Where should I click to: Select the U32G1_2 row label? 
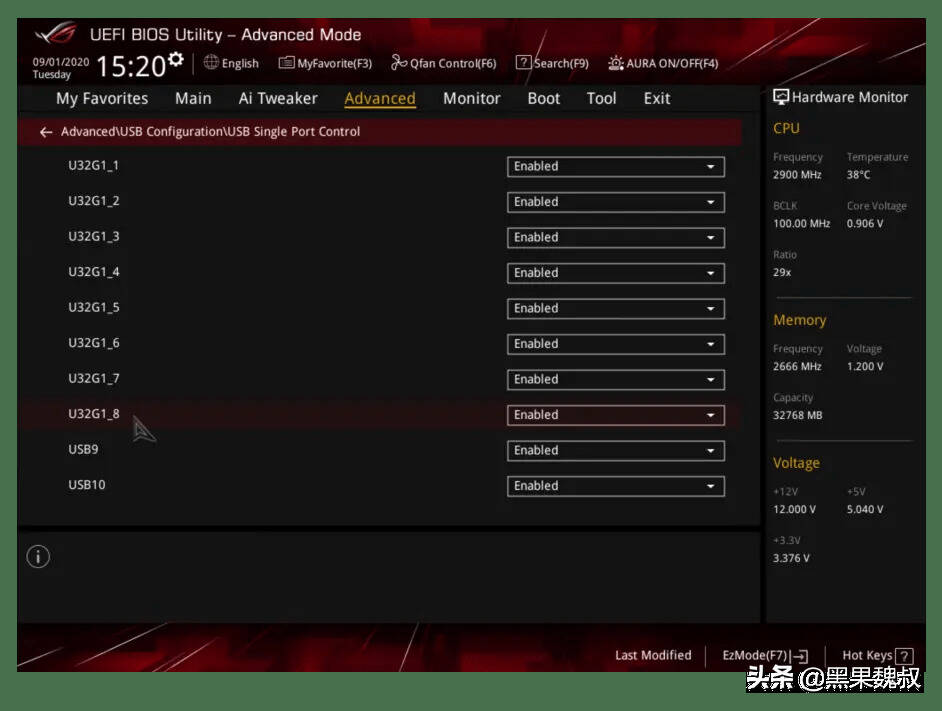tap(94, 201)
